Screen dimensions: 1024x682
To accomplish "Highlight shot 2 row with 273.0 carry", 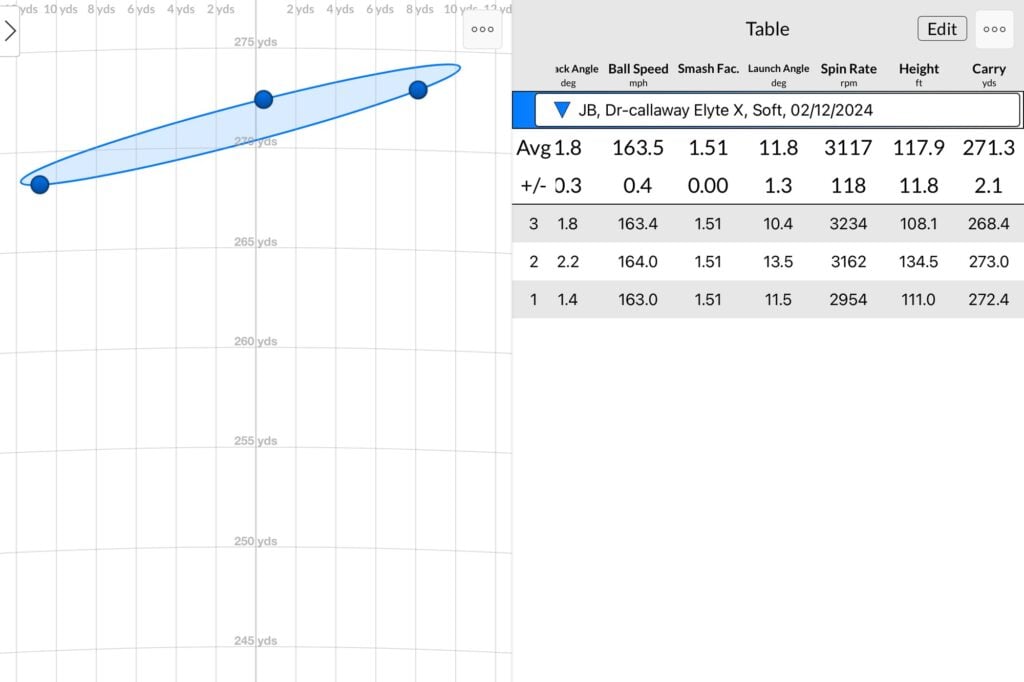I will pos(767,262).
